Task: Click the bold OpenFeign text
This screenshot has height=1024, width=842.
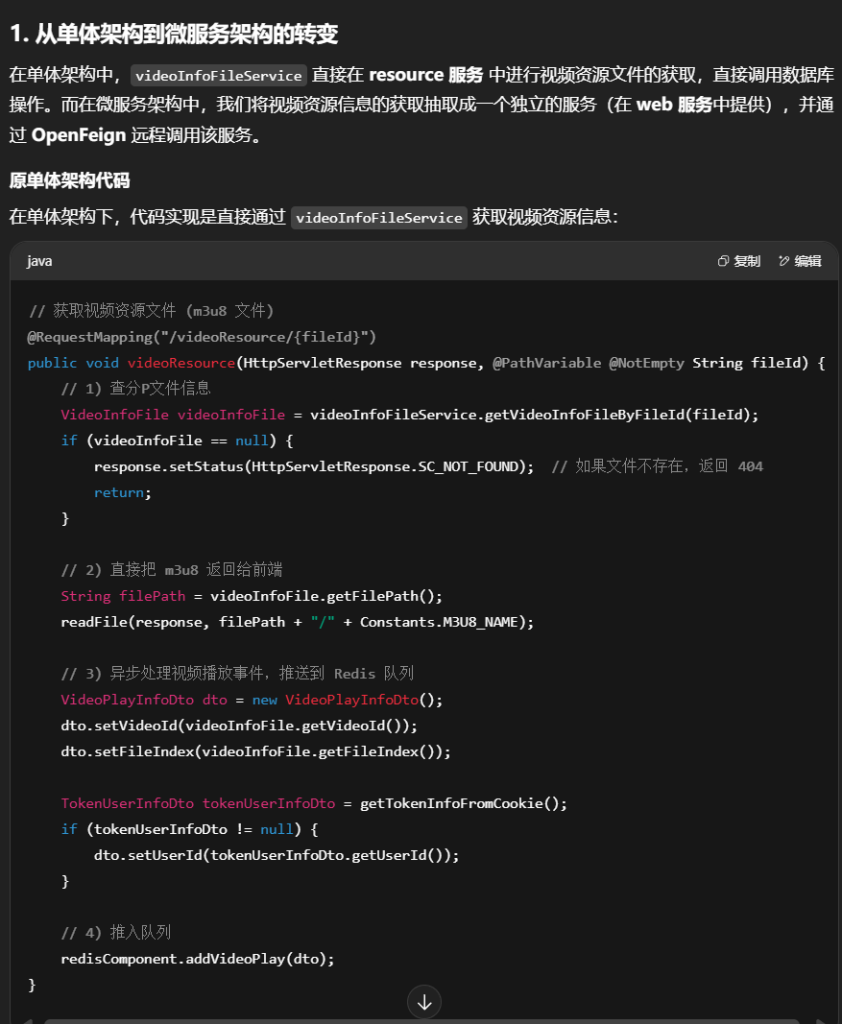Action: (78, 135)
